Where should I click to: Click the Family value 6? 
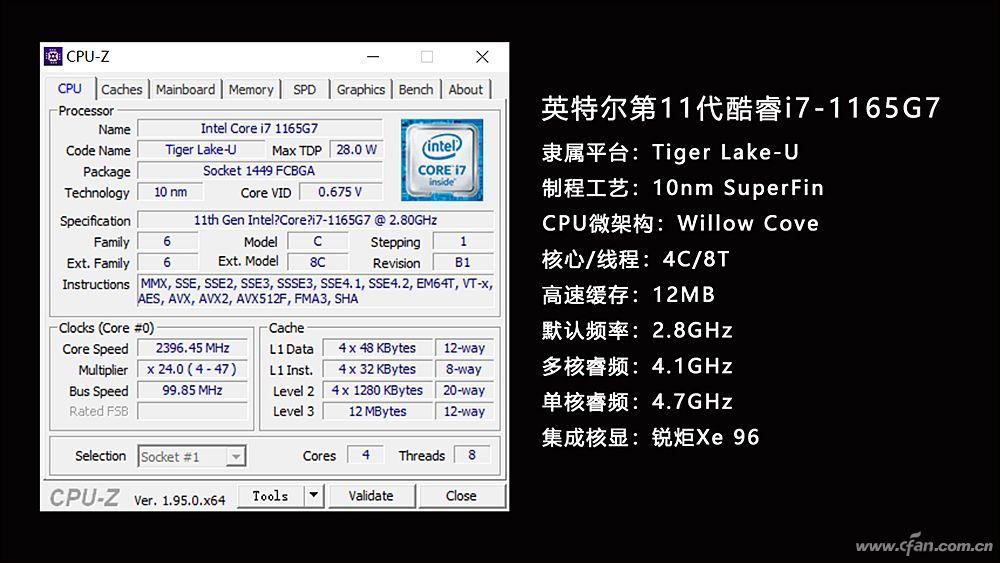point(167,241)
